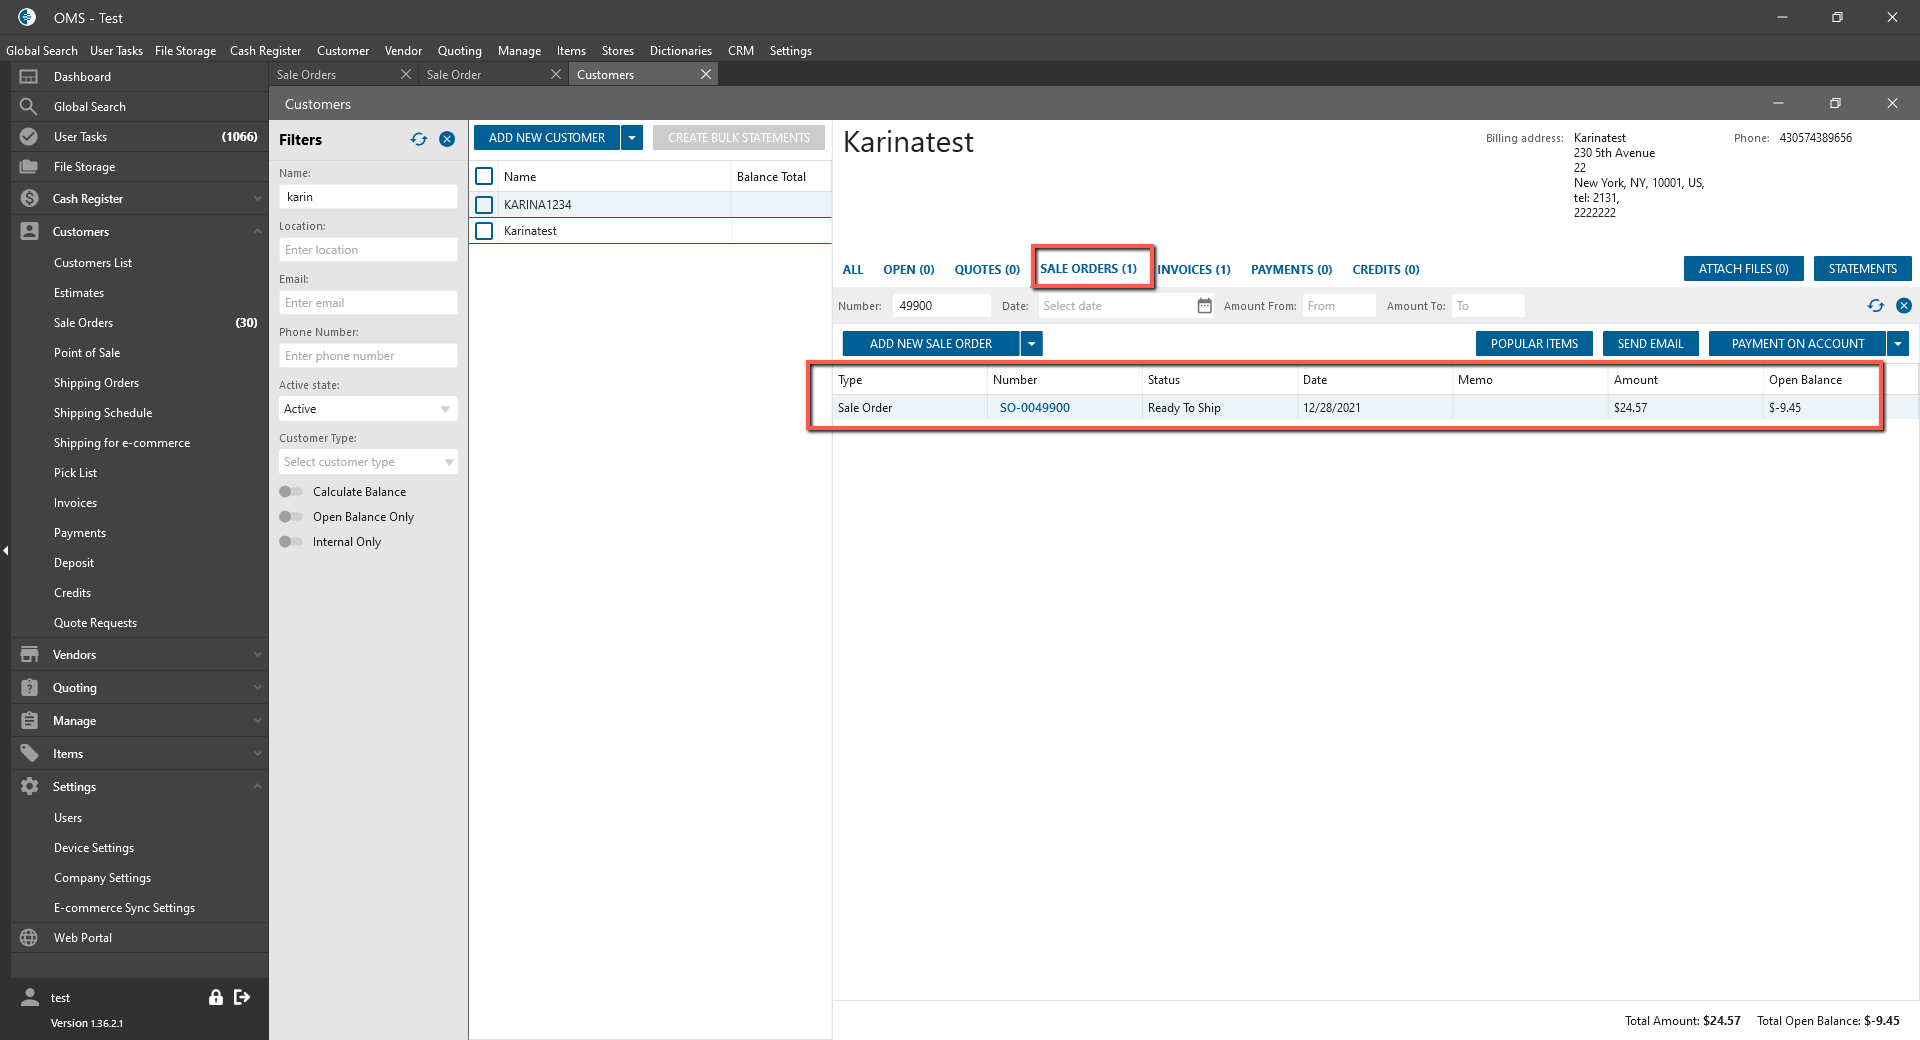Click Attach Files (0) button
Viewport: 1920px width, 1040px height.
tap(1744, 269)
